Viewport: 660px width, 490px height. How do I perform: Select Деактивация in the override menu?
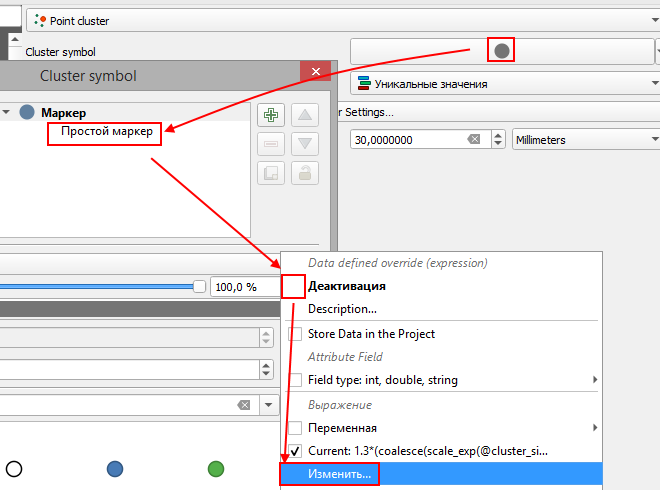(x=346, y=286)
